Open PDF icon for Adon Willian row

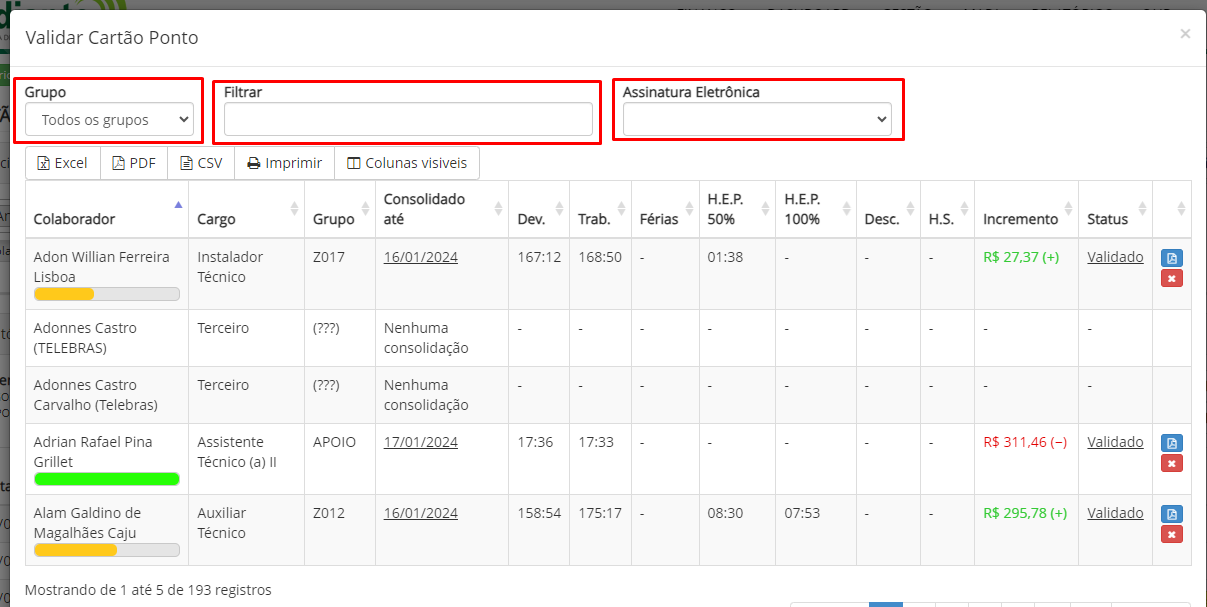(x=1171, y=258)
